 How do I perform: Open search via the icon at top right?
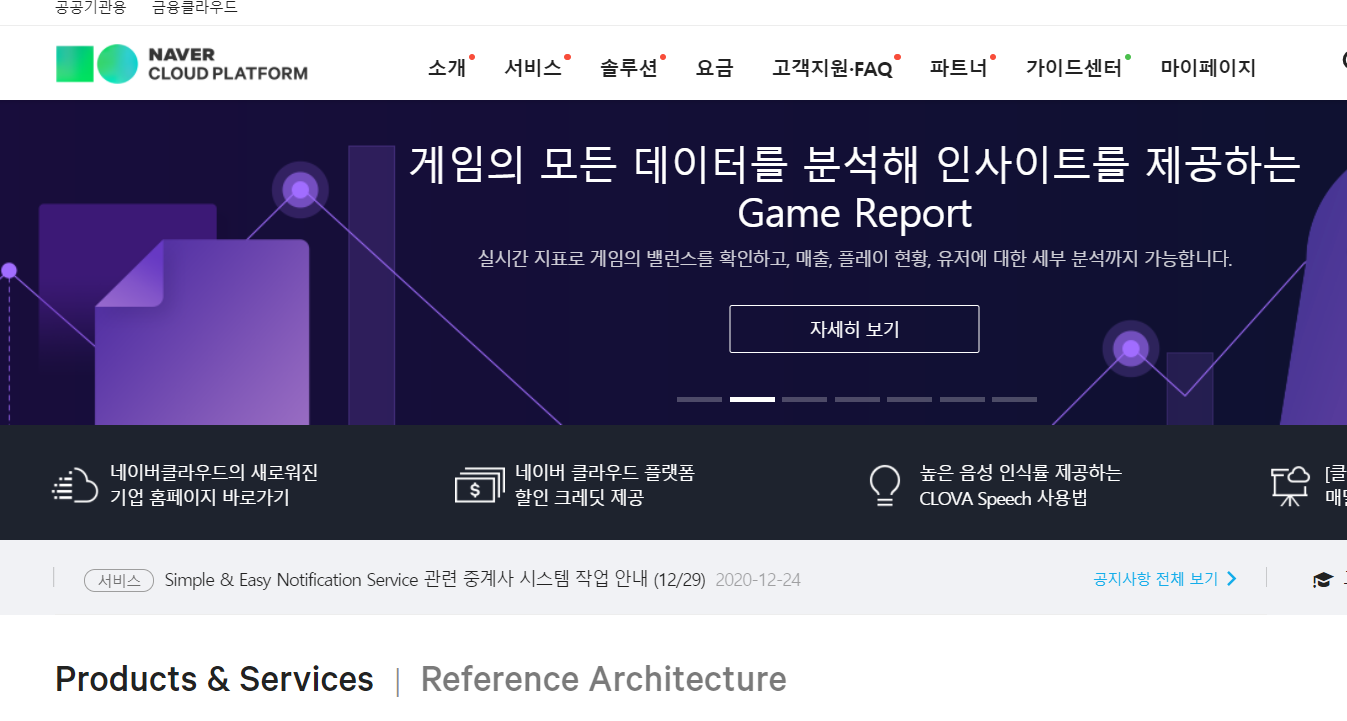point(1344,60)
